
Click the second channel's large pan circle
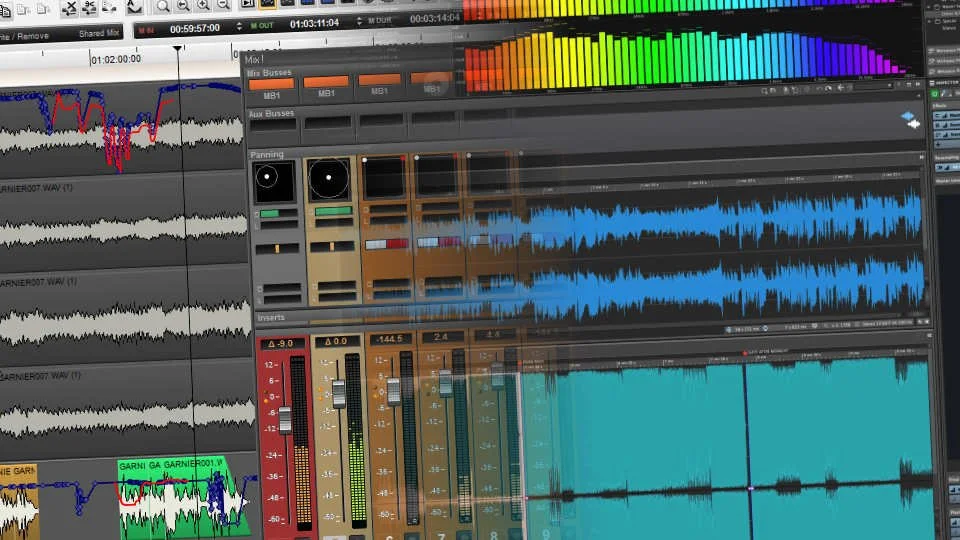pyautogui.click(x=329, y=178)
